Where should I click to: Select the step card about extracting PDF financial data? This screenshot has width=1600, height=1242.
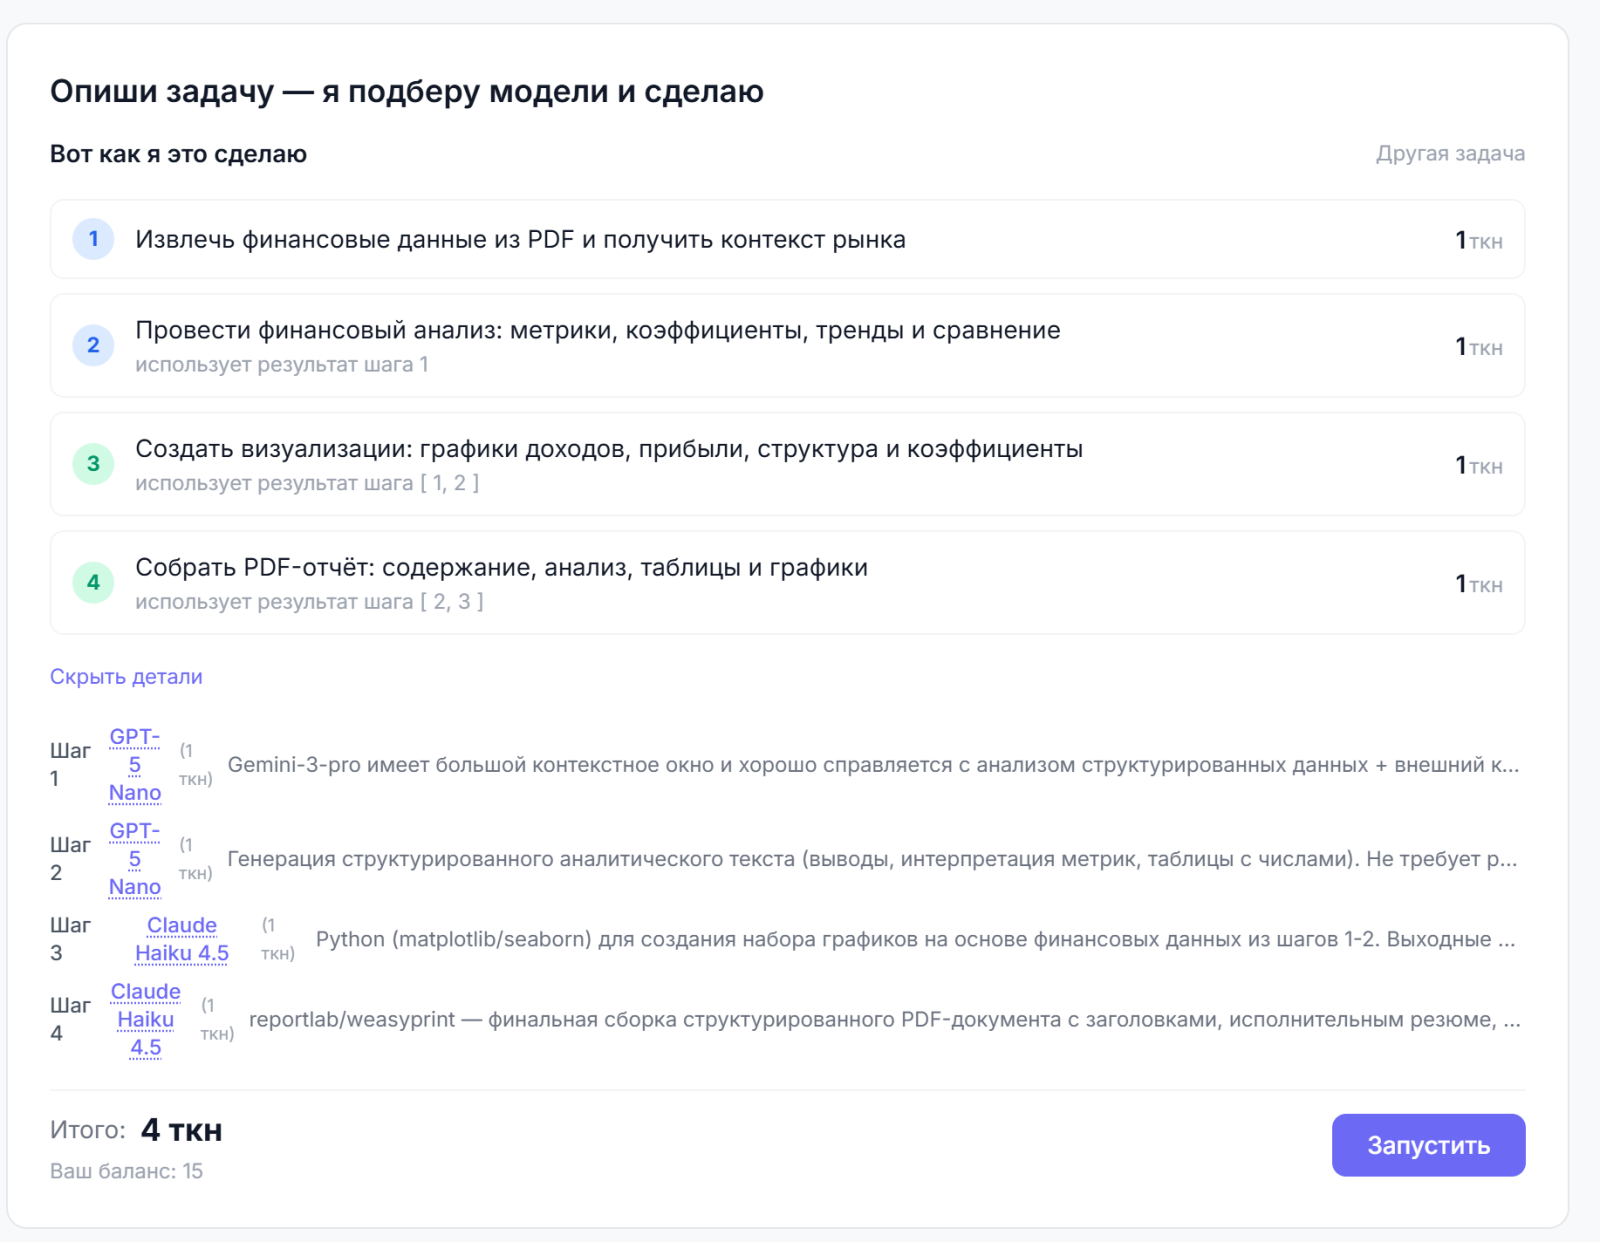tap(787, 239)
